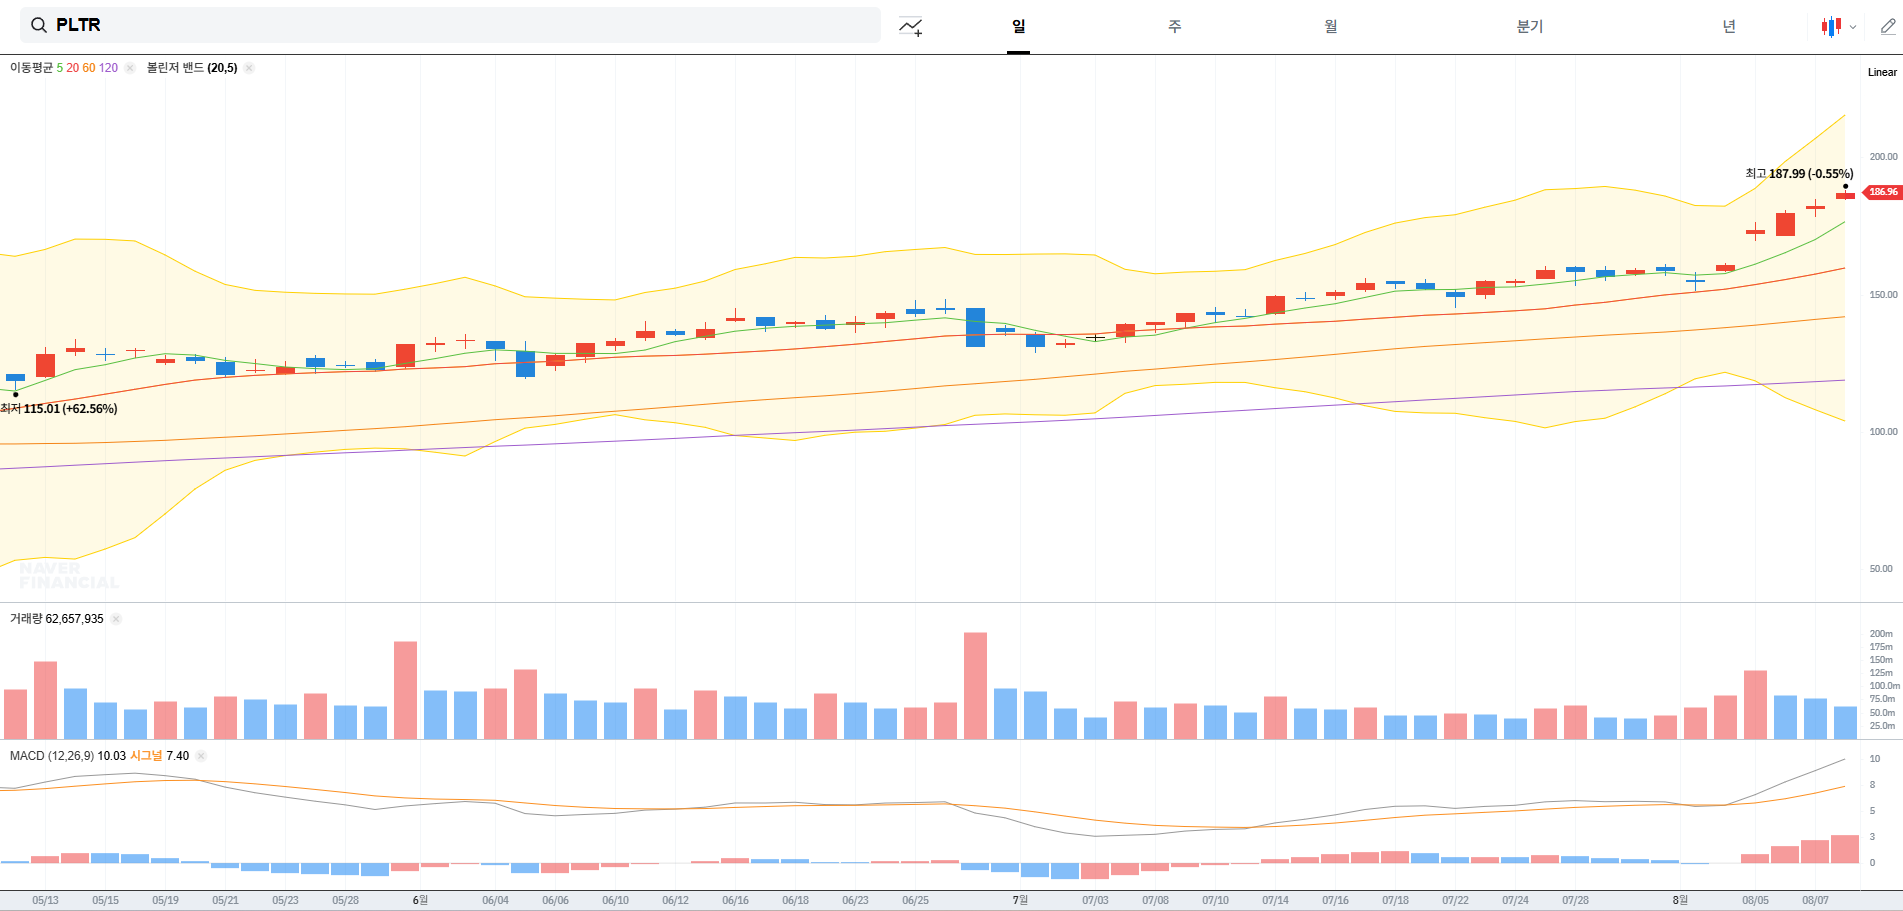Click the large red candle before 08/07
The height and width of the screenshot is (911, 1903).
pyautogui.click(x=1785, y=224)
